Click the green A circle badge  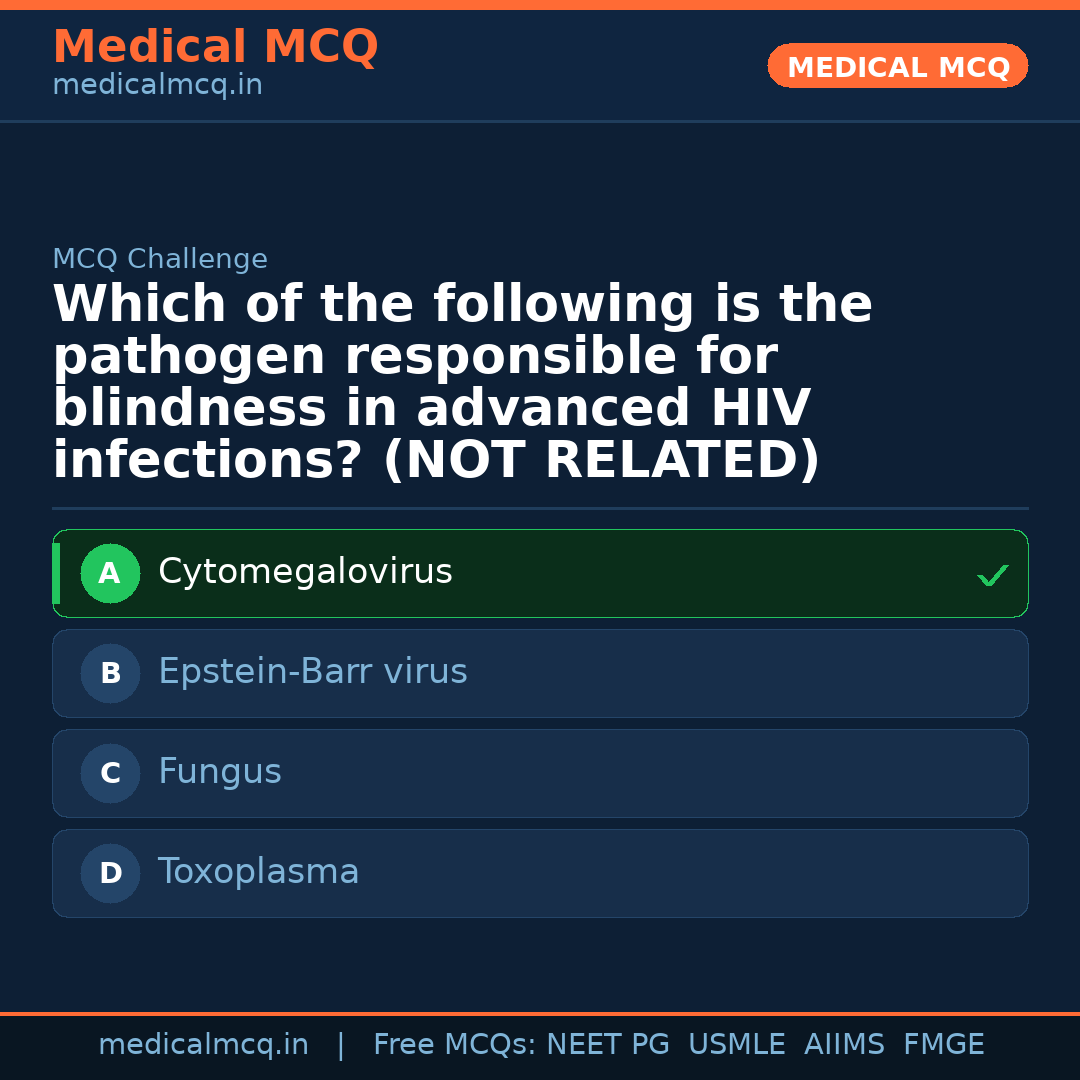[x=110, y=574]
